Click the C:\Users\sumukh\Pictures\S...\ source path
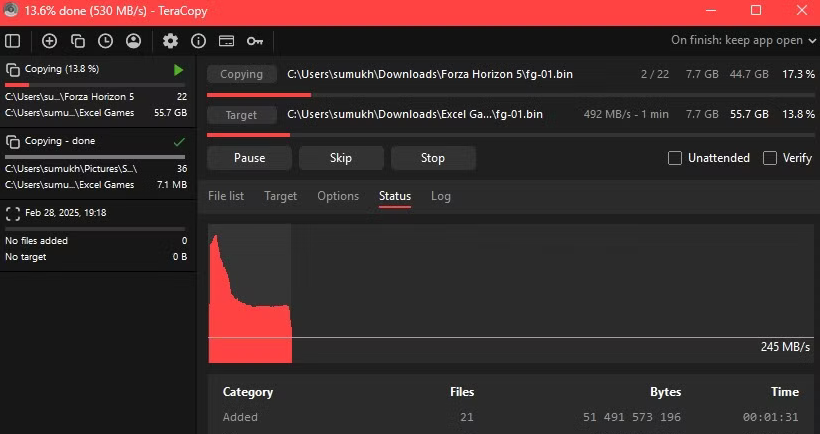The width and height of the screenshot is (820, 434). (x=71, y=169)
